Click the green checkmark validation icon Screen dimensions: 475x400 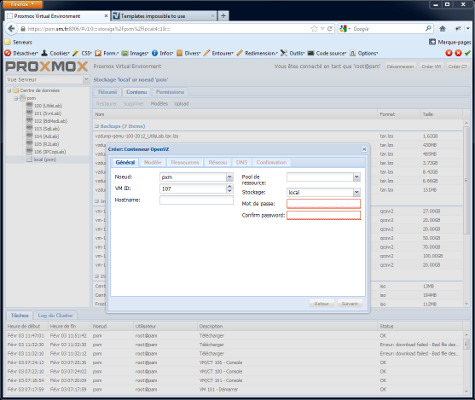click(x=468, y=53)
